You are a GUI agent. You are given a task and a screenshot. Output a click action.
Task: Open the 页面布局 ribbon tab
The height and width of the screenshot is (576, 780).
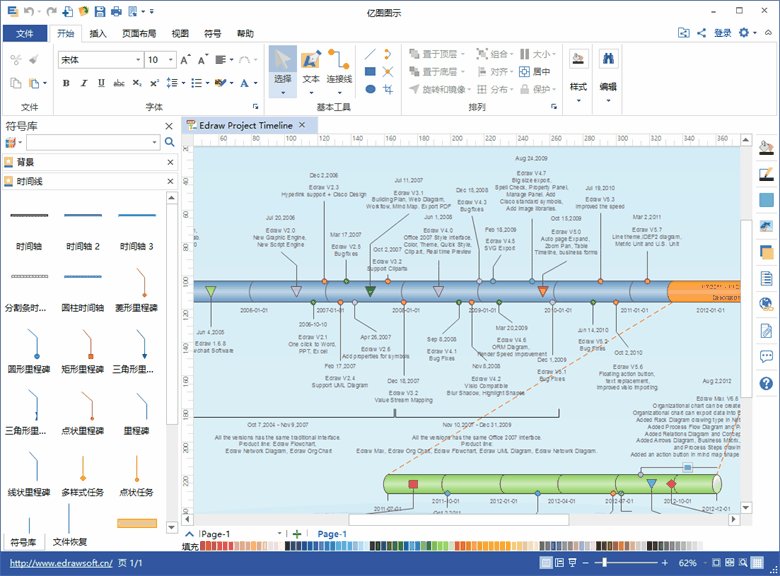(x=139, y=33)
